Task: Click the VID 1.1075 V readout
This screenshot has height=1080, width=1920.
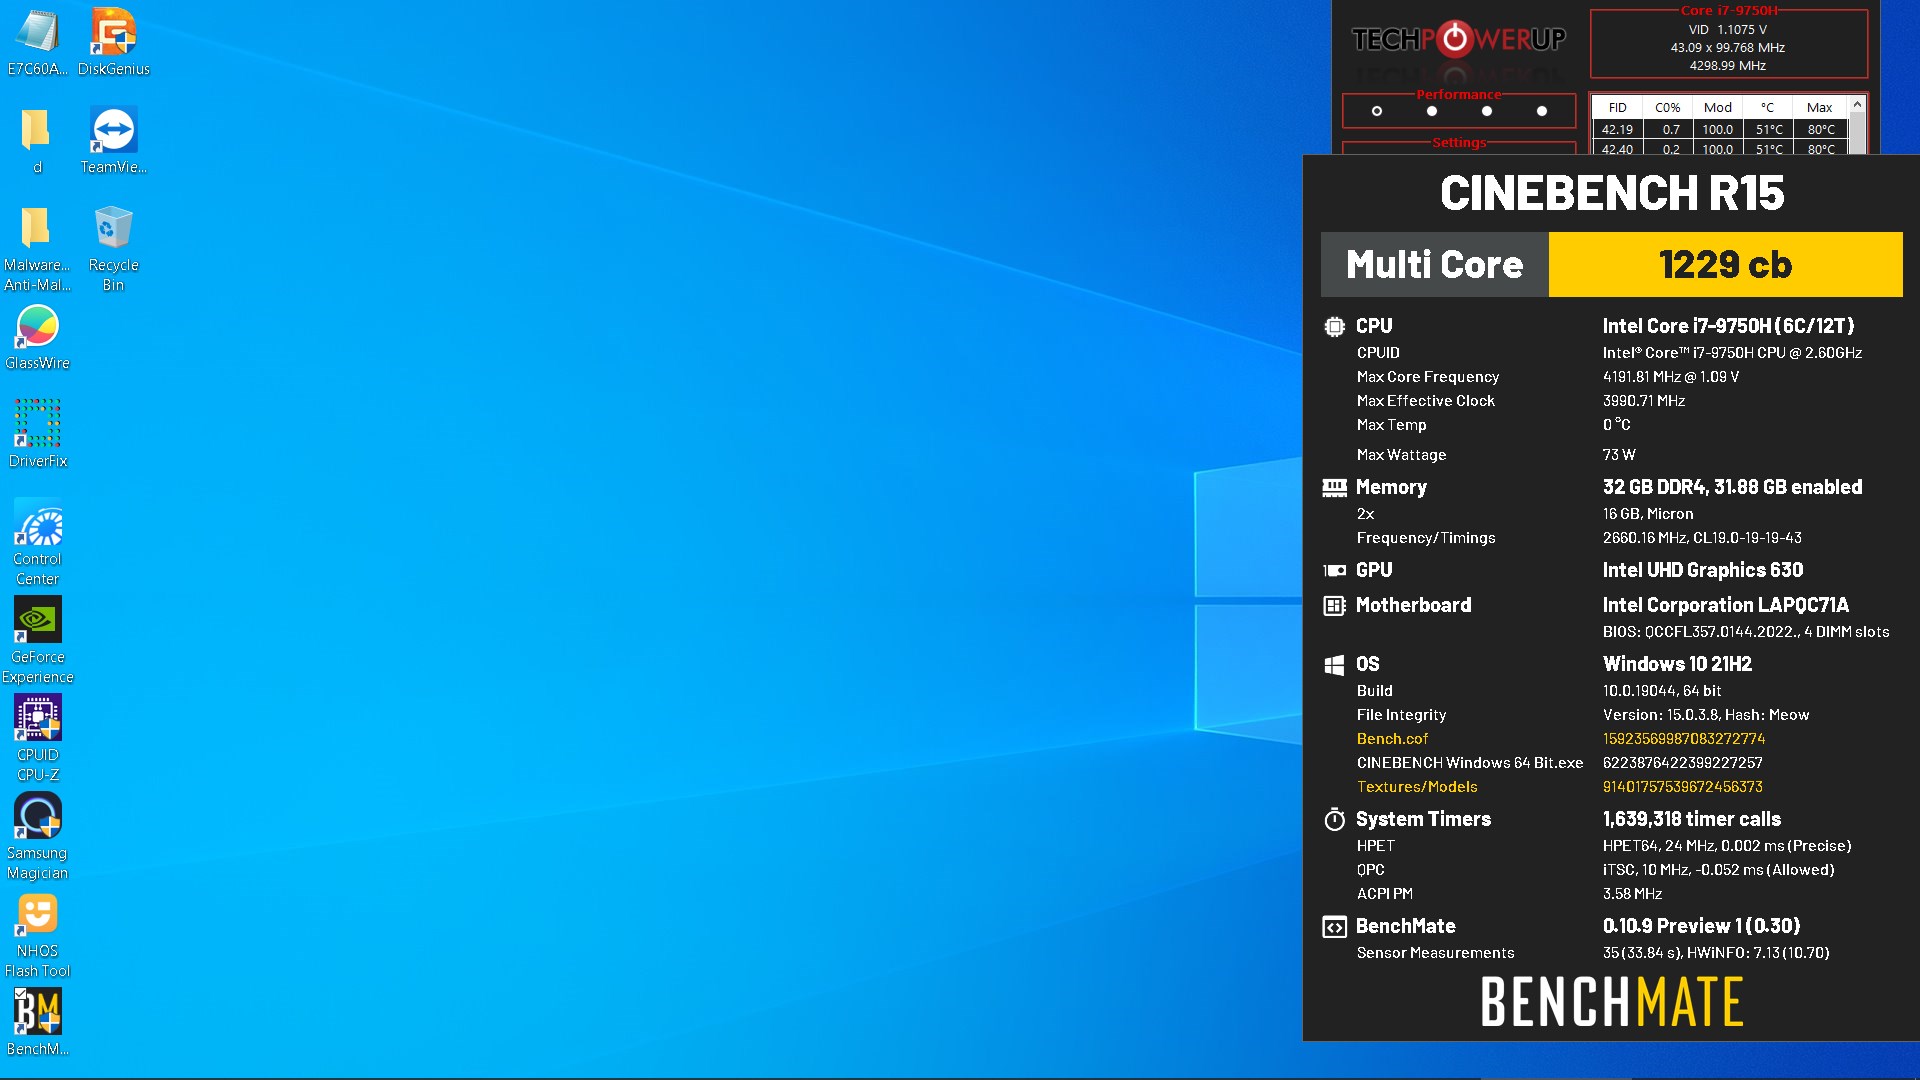Action: [1727, 30]
